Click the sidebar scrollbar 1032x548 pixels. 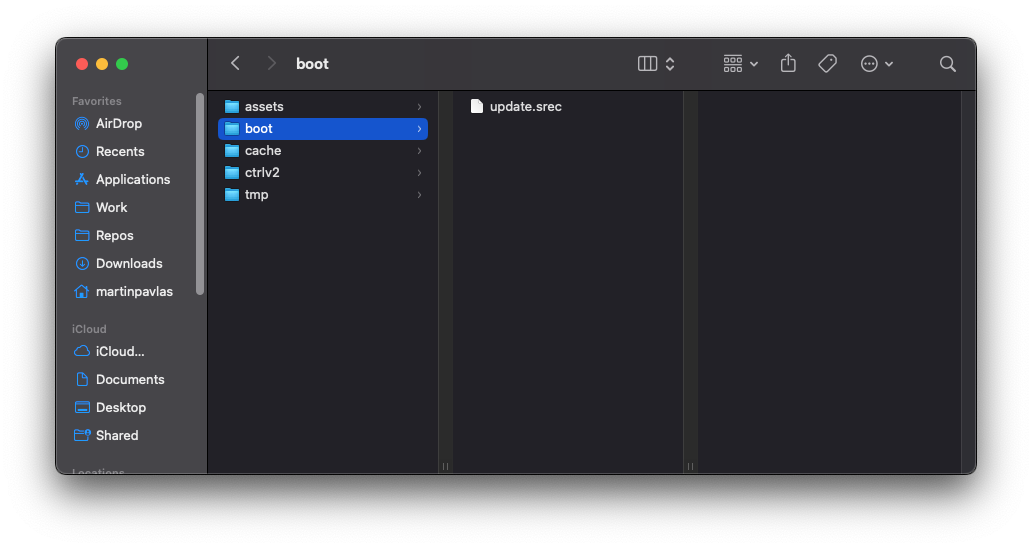(200, 195)
